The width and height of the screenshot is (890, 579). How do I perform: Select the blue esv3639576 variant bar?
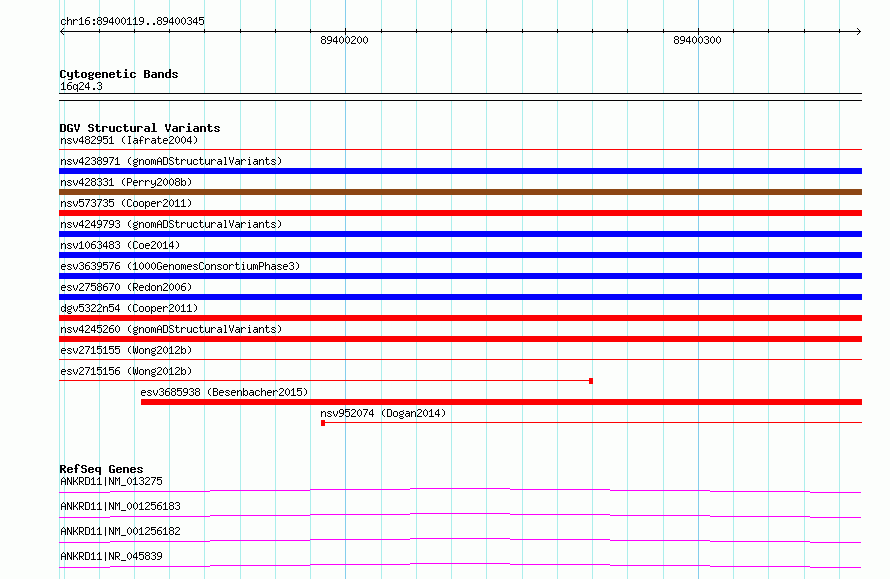click(460, 276)
